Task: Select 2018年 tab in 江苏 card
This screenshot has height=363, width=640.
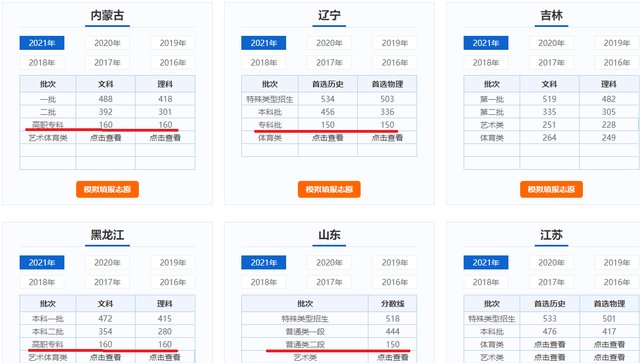Action: tap(486, 282)
